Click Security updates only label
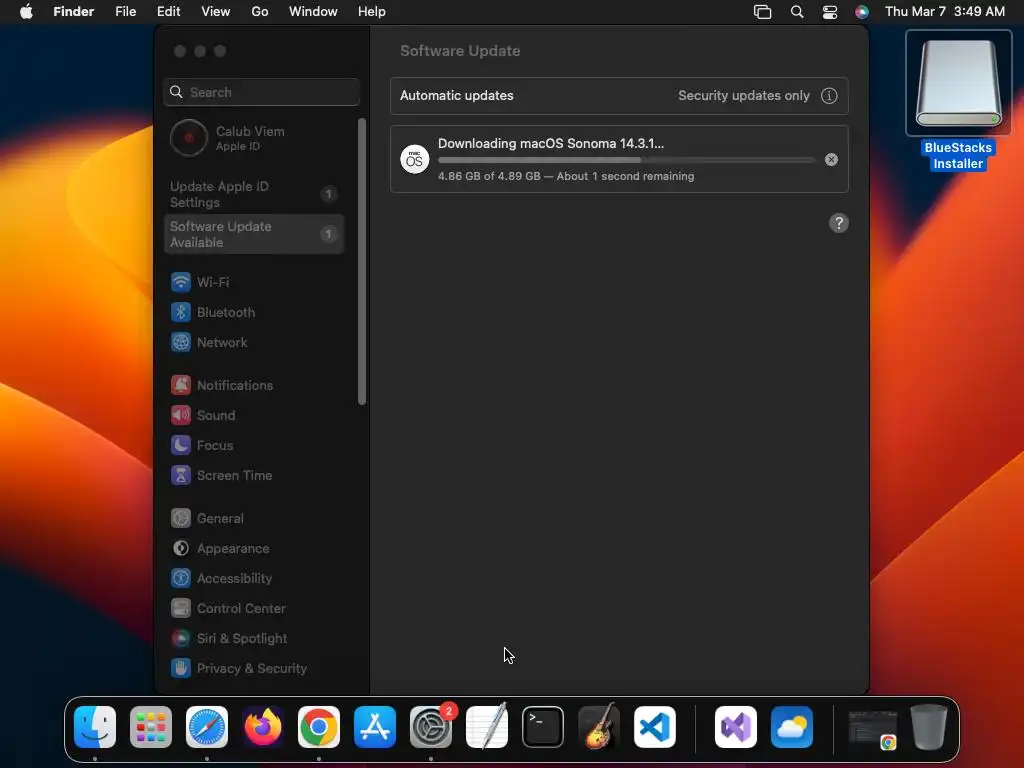Viewport: 1024px width, 768px height. [744, 95]
